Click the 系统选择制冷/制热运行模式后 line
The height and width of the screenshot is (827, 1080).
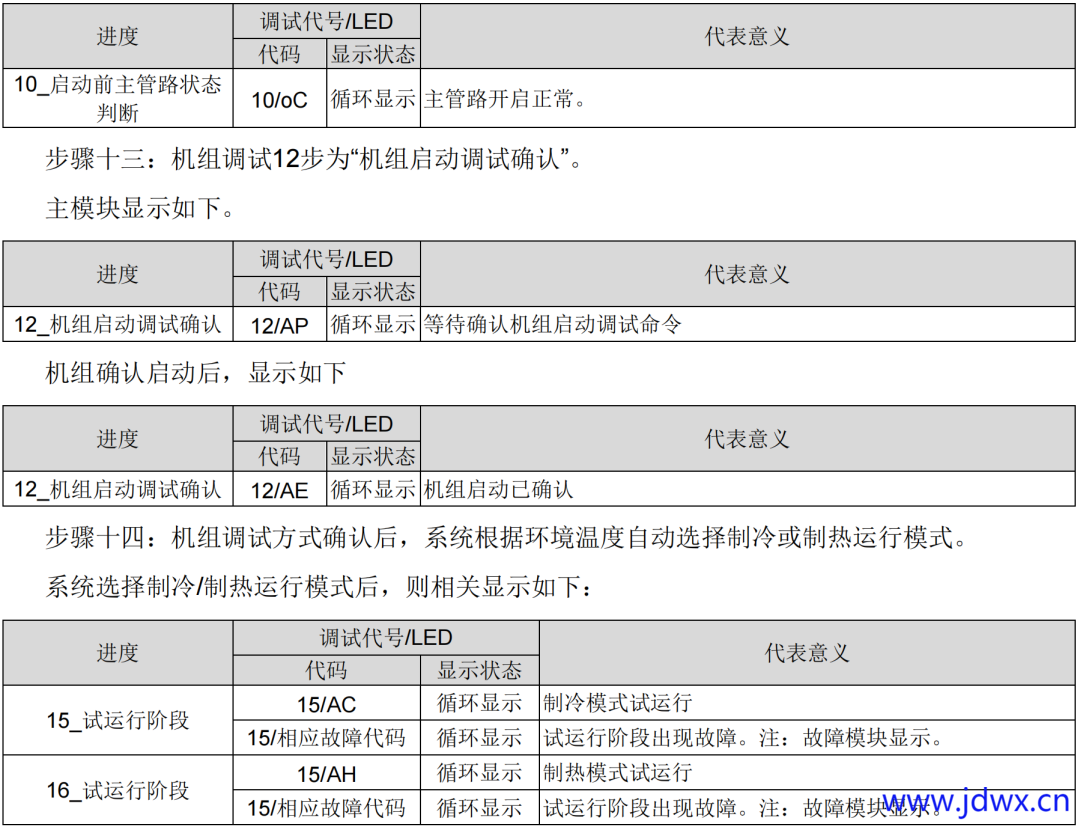318,587
